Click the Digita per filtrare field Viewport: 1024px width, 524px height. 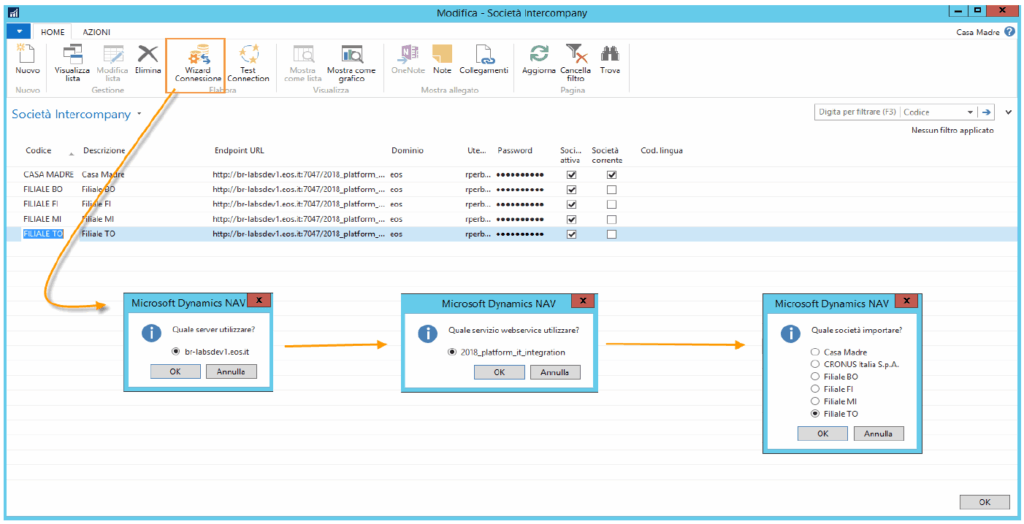pos(857,112)
